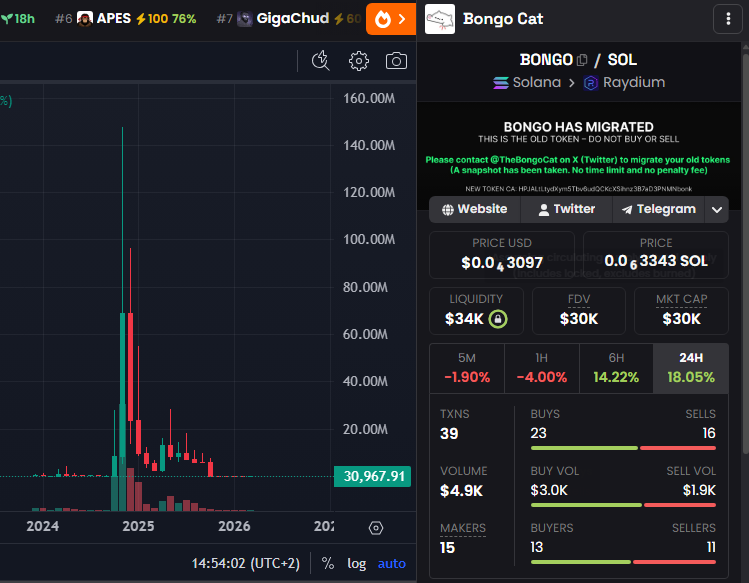Click the chart time zone clock 14:54:02 (UTC+2)
The width and height of the screenshot is (749, 583).
click(x=246, y=563)
